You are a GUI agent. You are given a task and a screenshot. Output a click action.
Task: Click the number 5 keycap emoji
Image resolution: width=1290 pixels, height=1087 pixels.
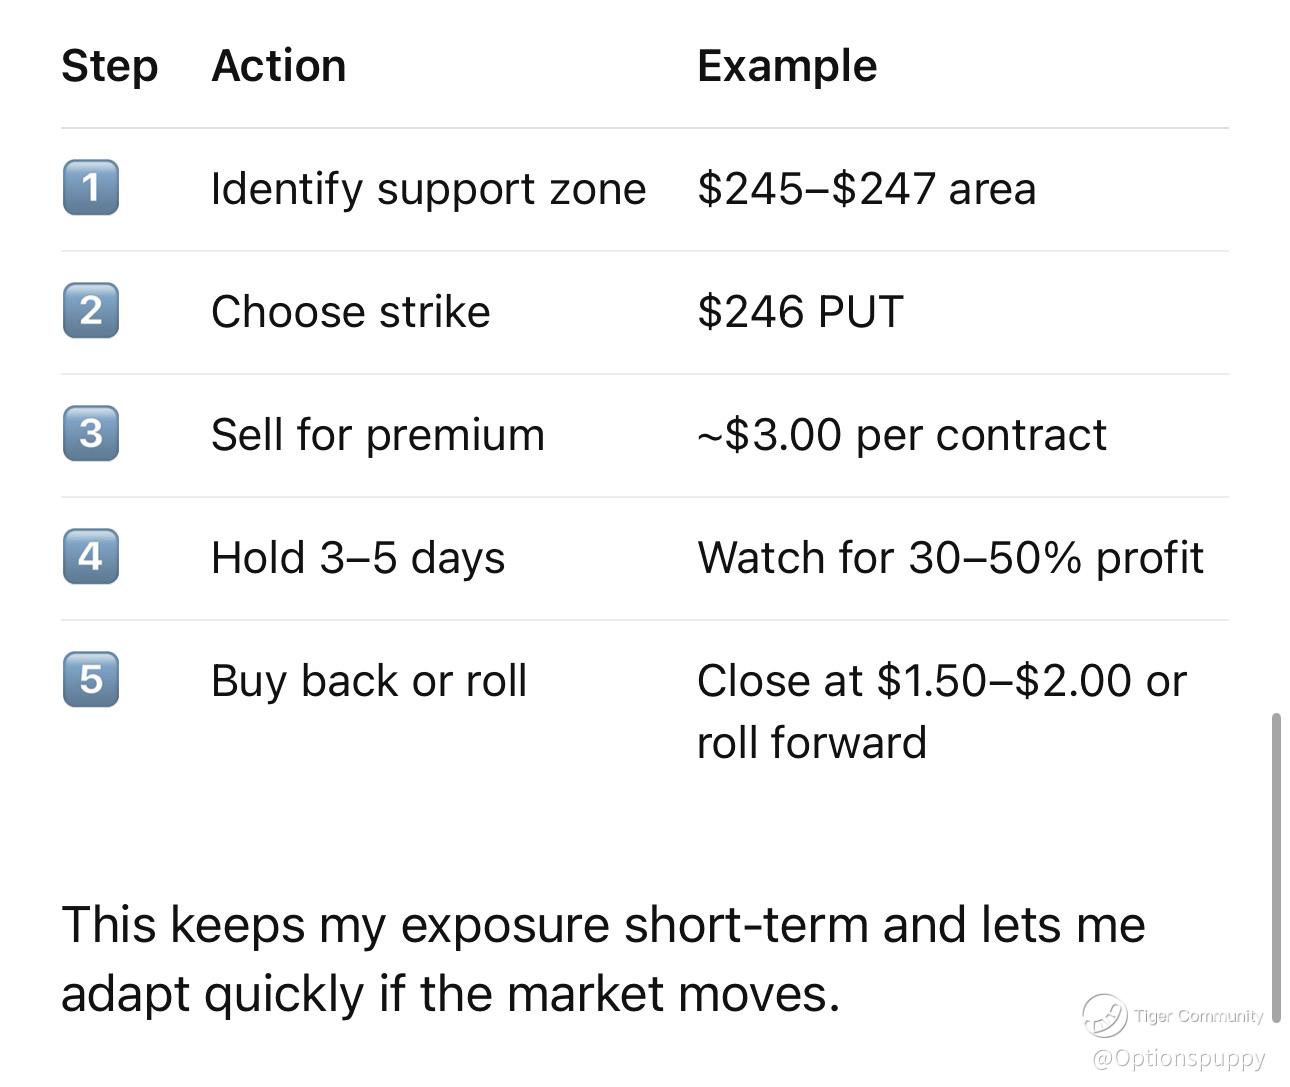tap(90, 679)
